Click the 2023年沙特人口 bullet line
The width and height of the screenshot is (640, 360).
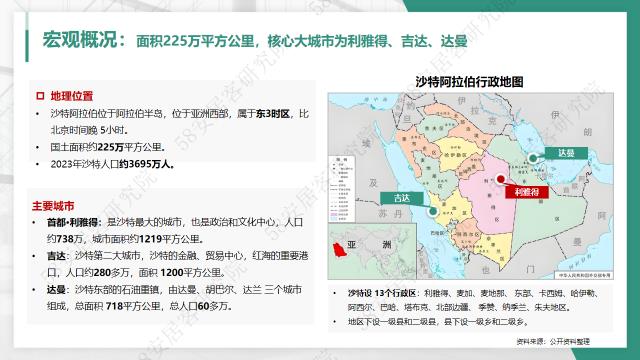coord(113,164)
